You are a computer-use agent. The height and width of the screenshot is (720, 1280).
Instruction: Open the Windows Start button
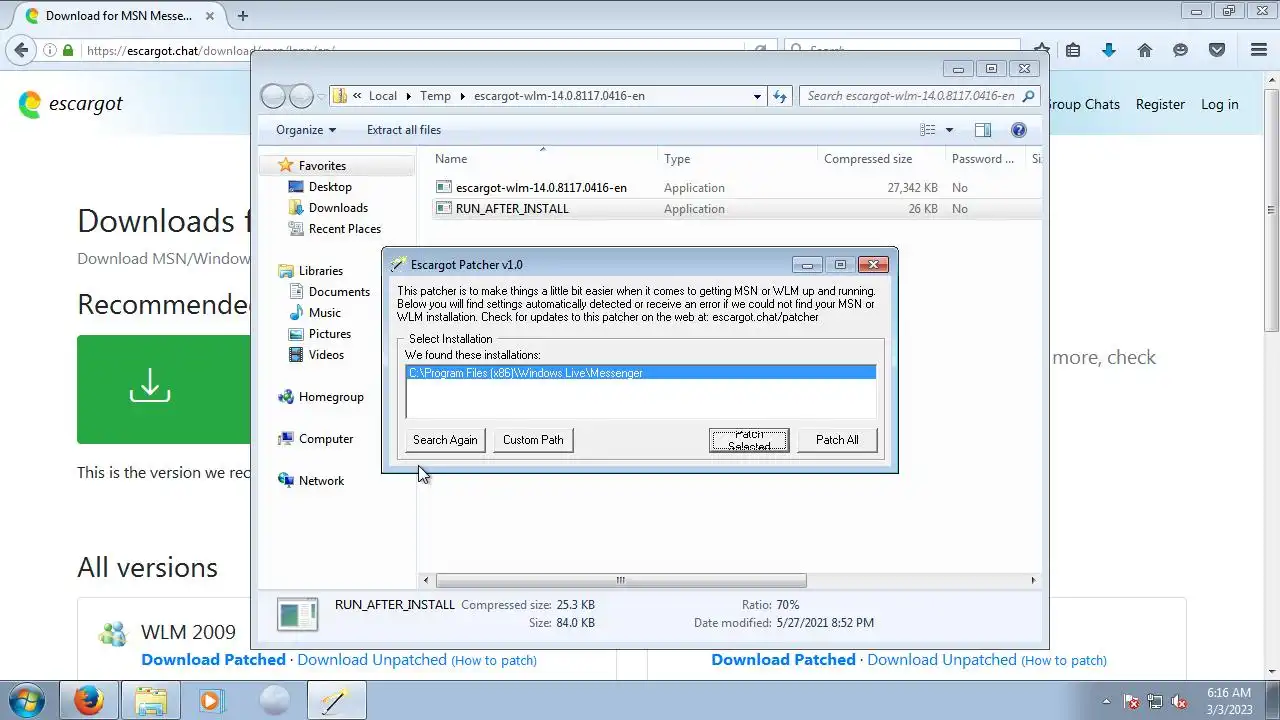coord(27,701)
